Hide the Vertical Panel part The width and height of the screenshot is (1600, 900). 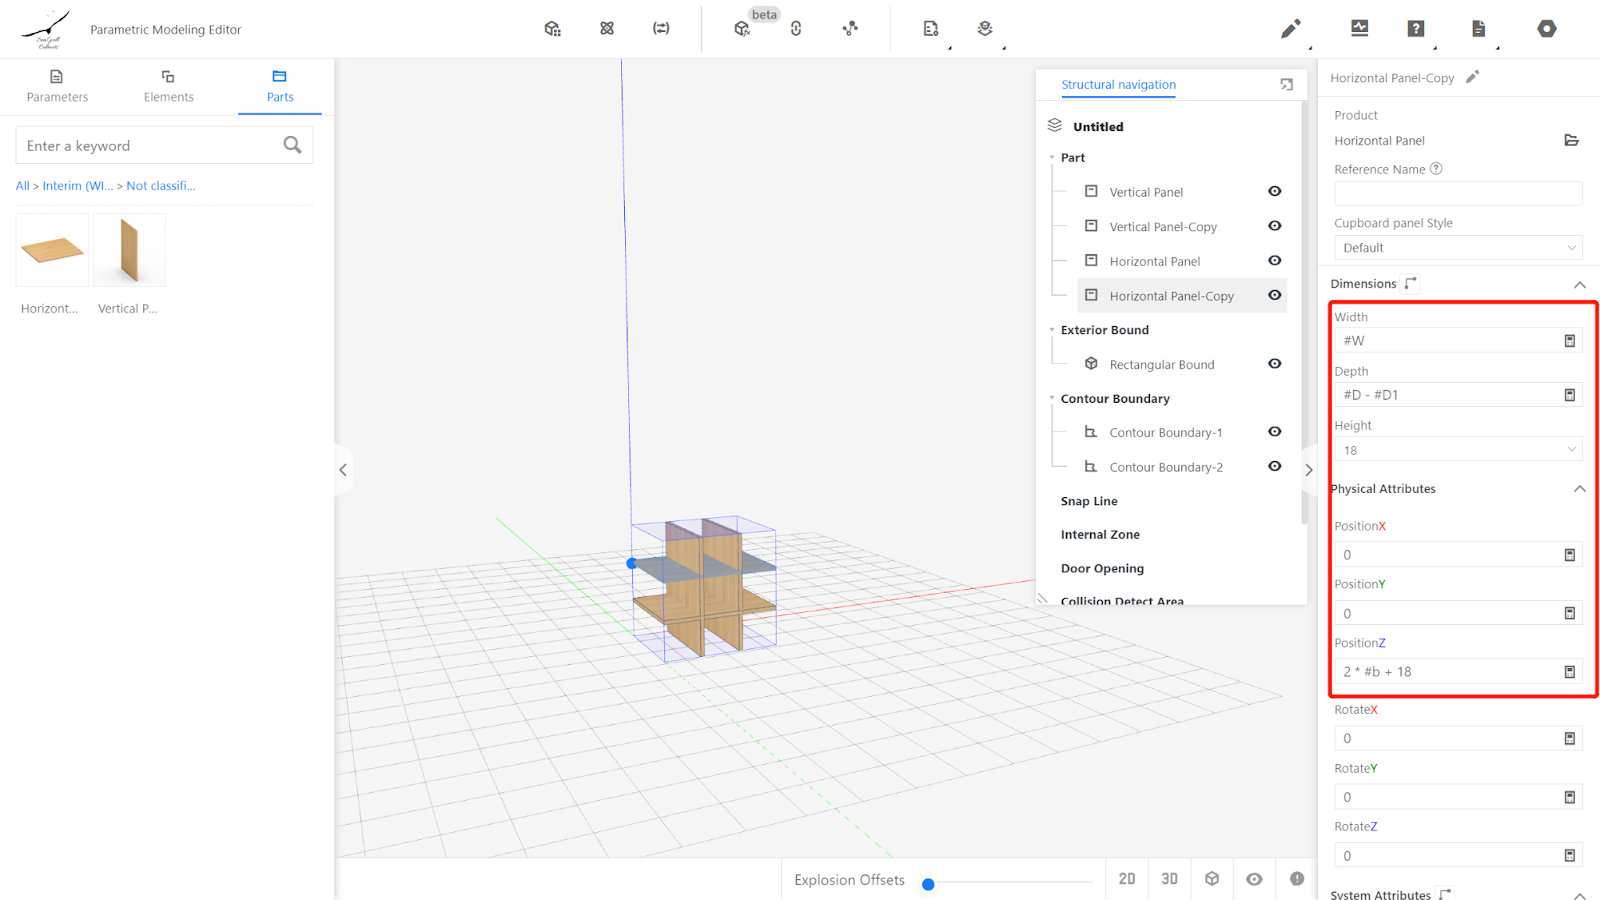point(1274,192)
